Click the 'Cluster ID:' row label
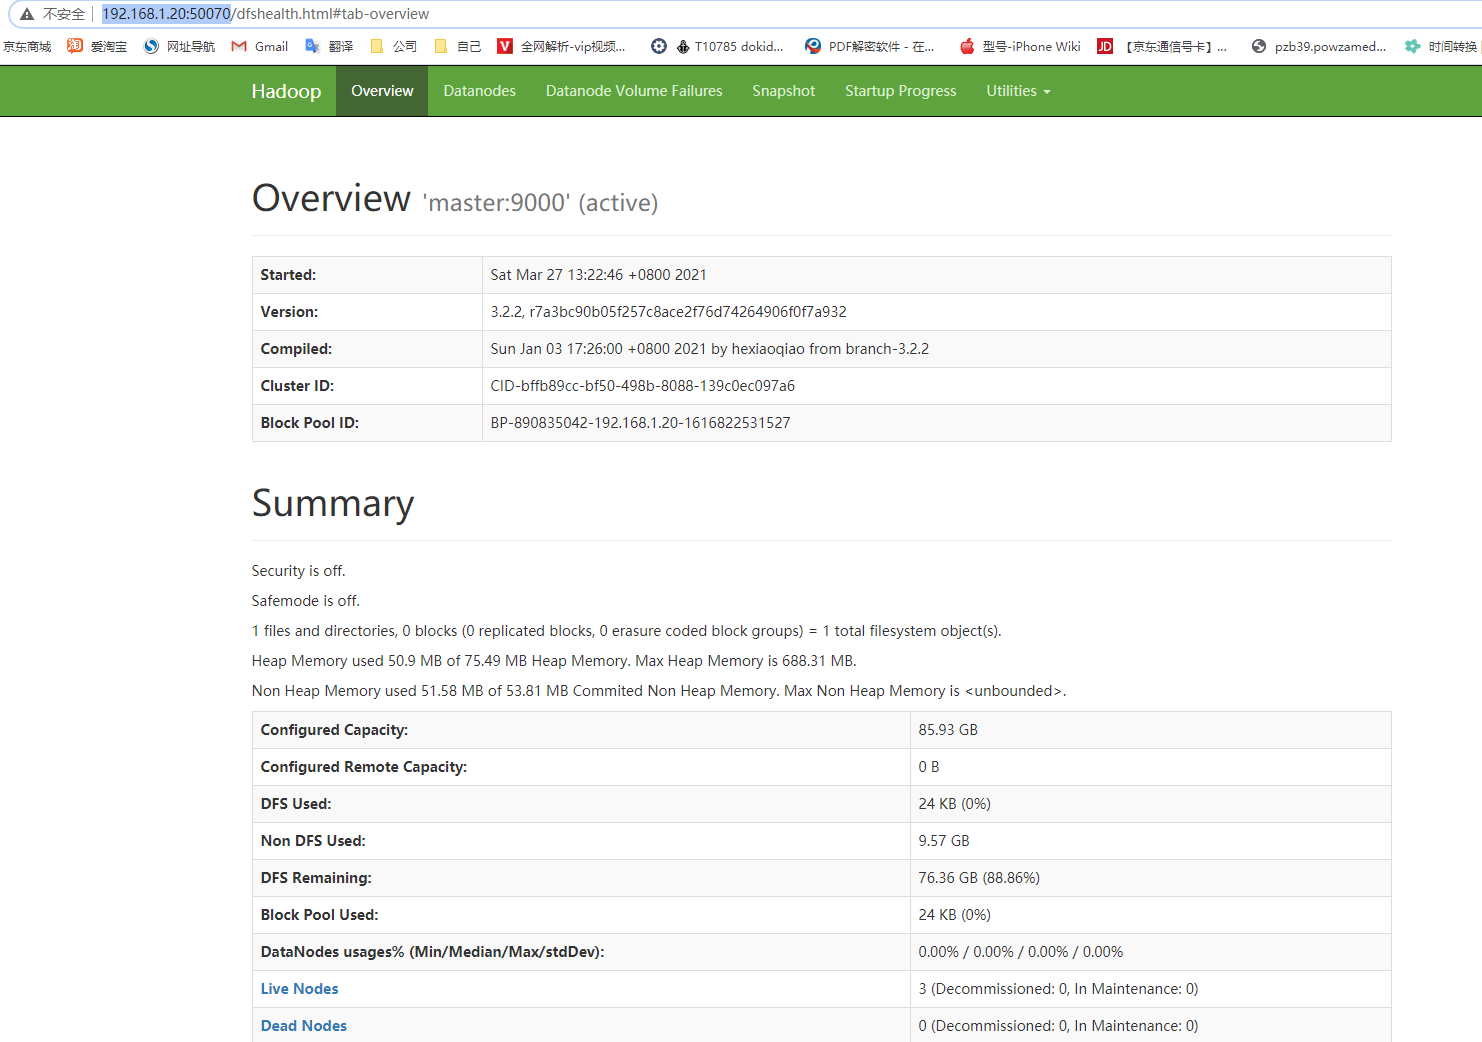Image resolution: width=1482 pixels, height=1042 pixels. [x=297, y=386]
